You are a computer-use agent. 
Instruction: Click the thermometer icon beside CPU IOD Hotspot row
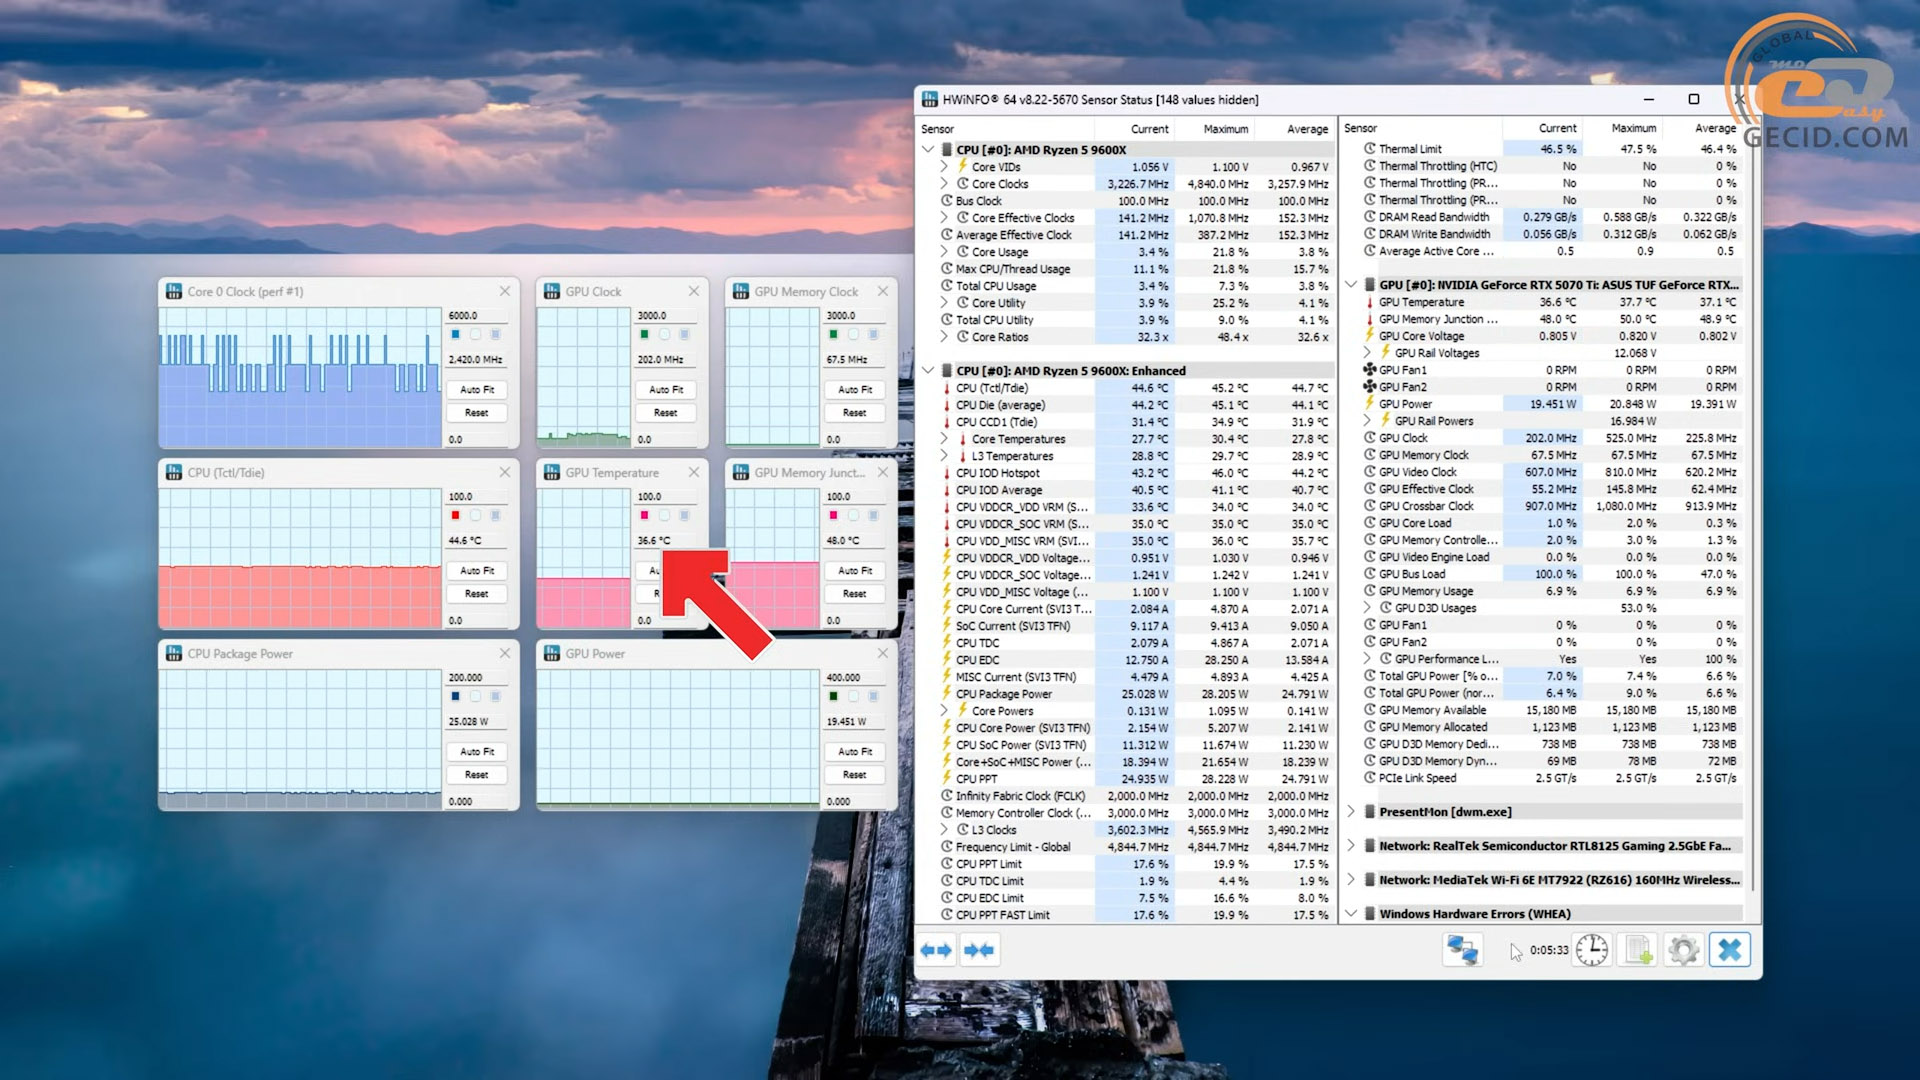pos(947,473)
